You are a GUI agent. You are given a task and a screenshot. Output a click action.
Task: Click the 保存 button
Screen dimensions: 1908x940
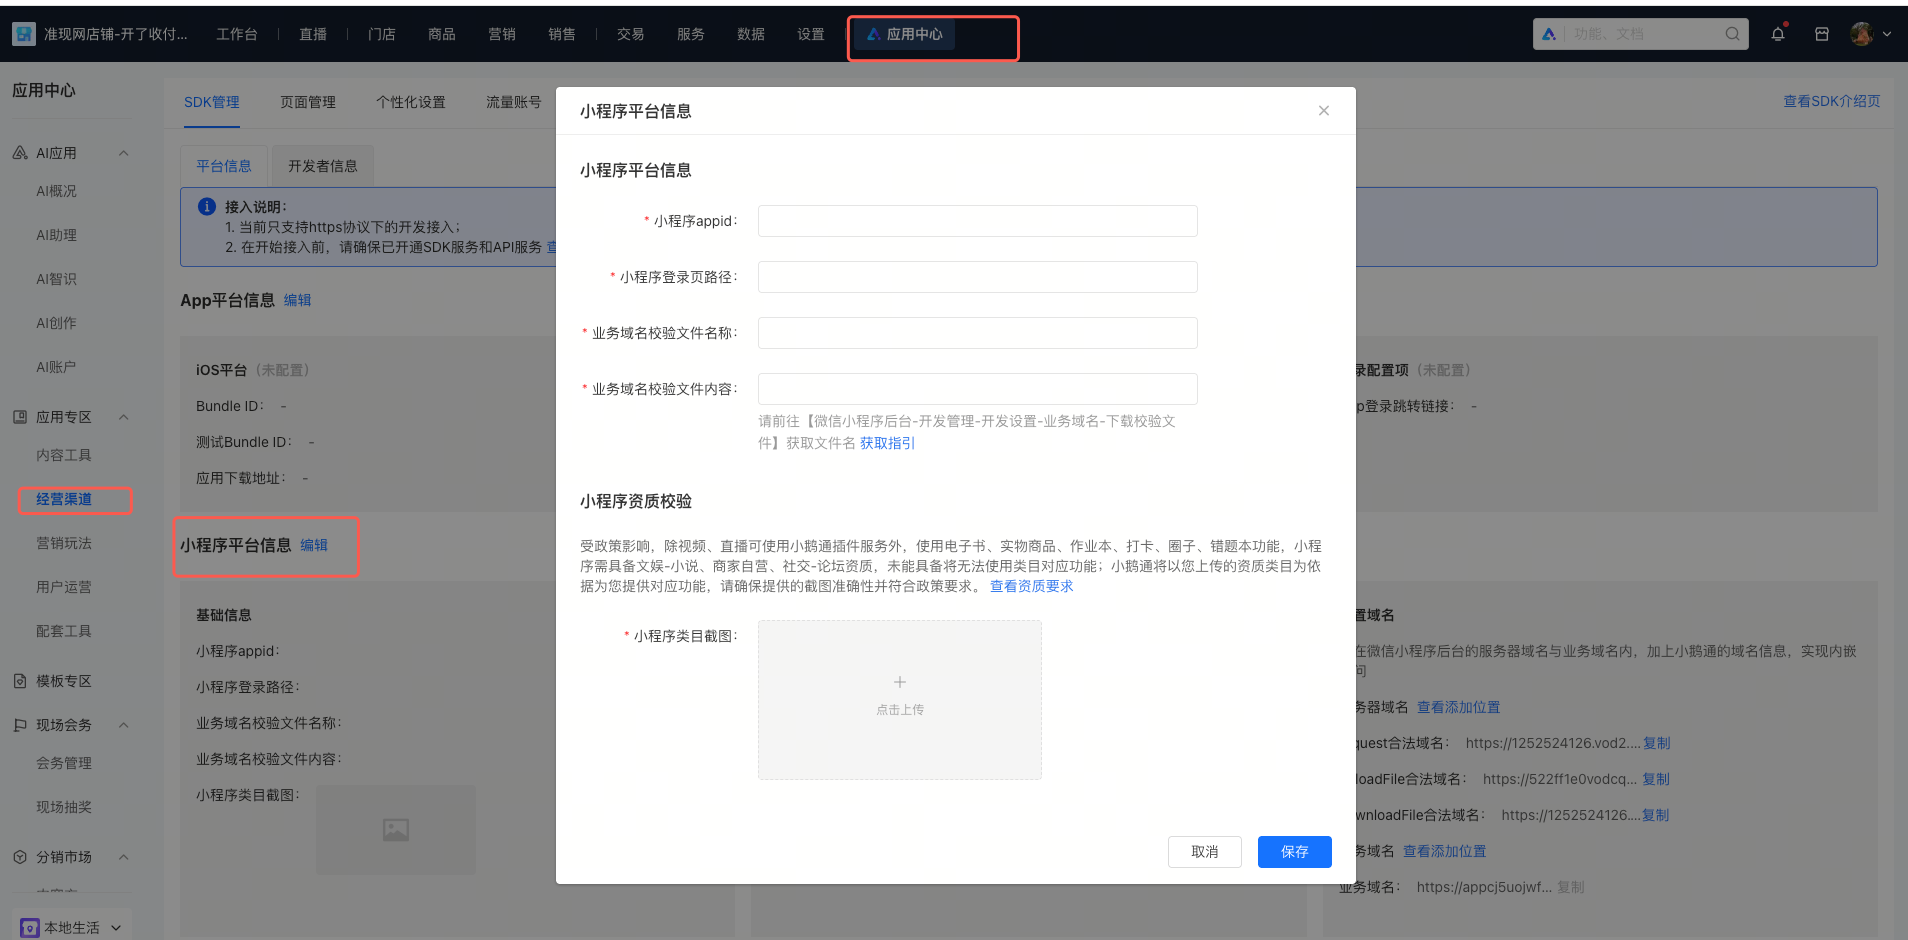tap(1294, 852)
